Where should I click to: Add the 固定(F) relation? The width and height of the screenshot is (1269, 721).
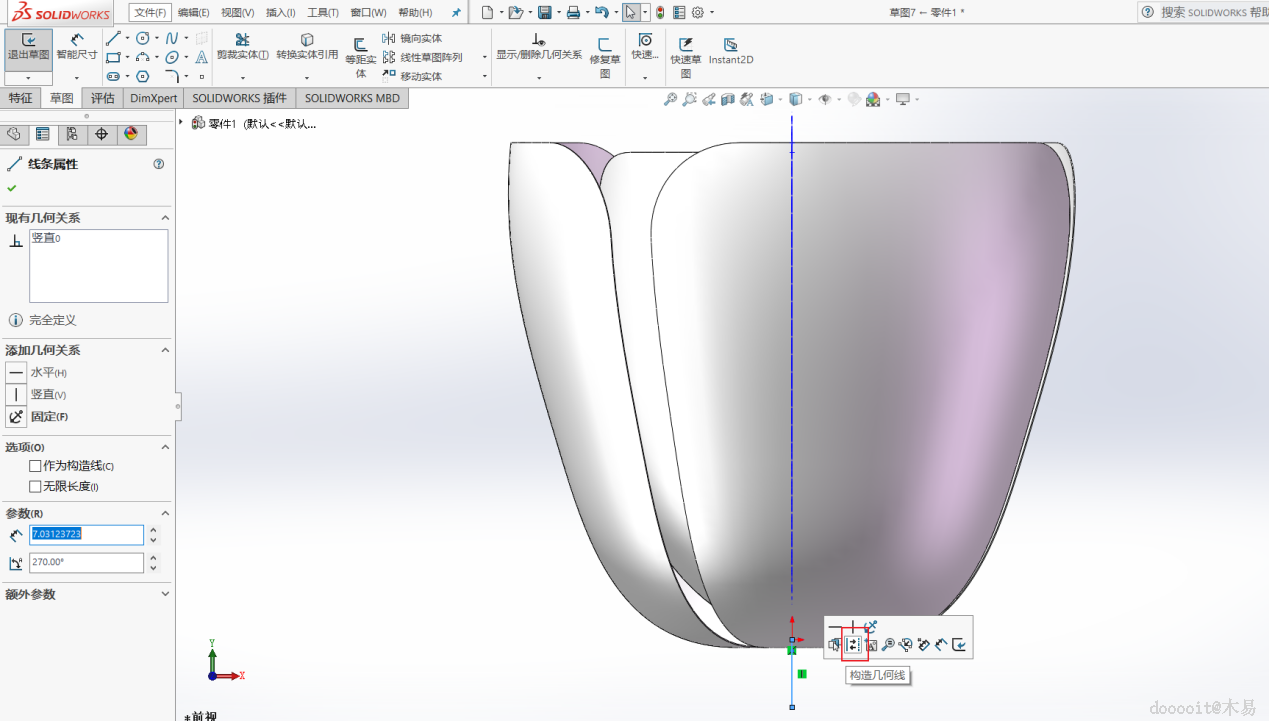coord(16,417)
